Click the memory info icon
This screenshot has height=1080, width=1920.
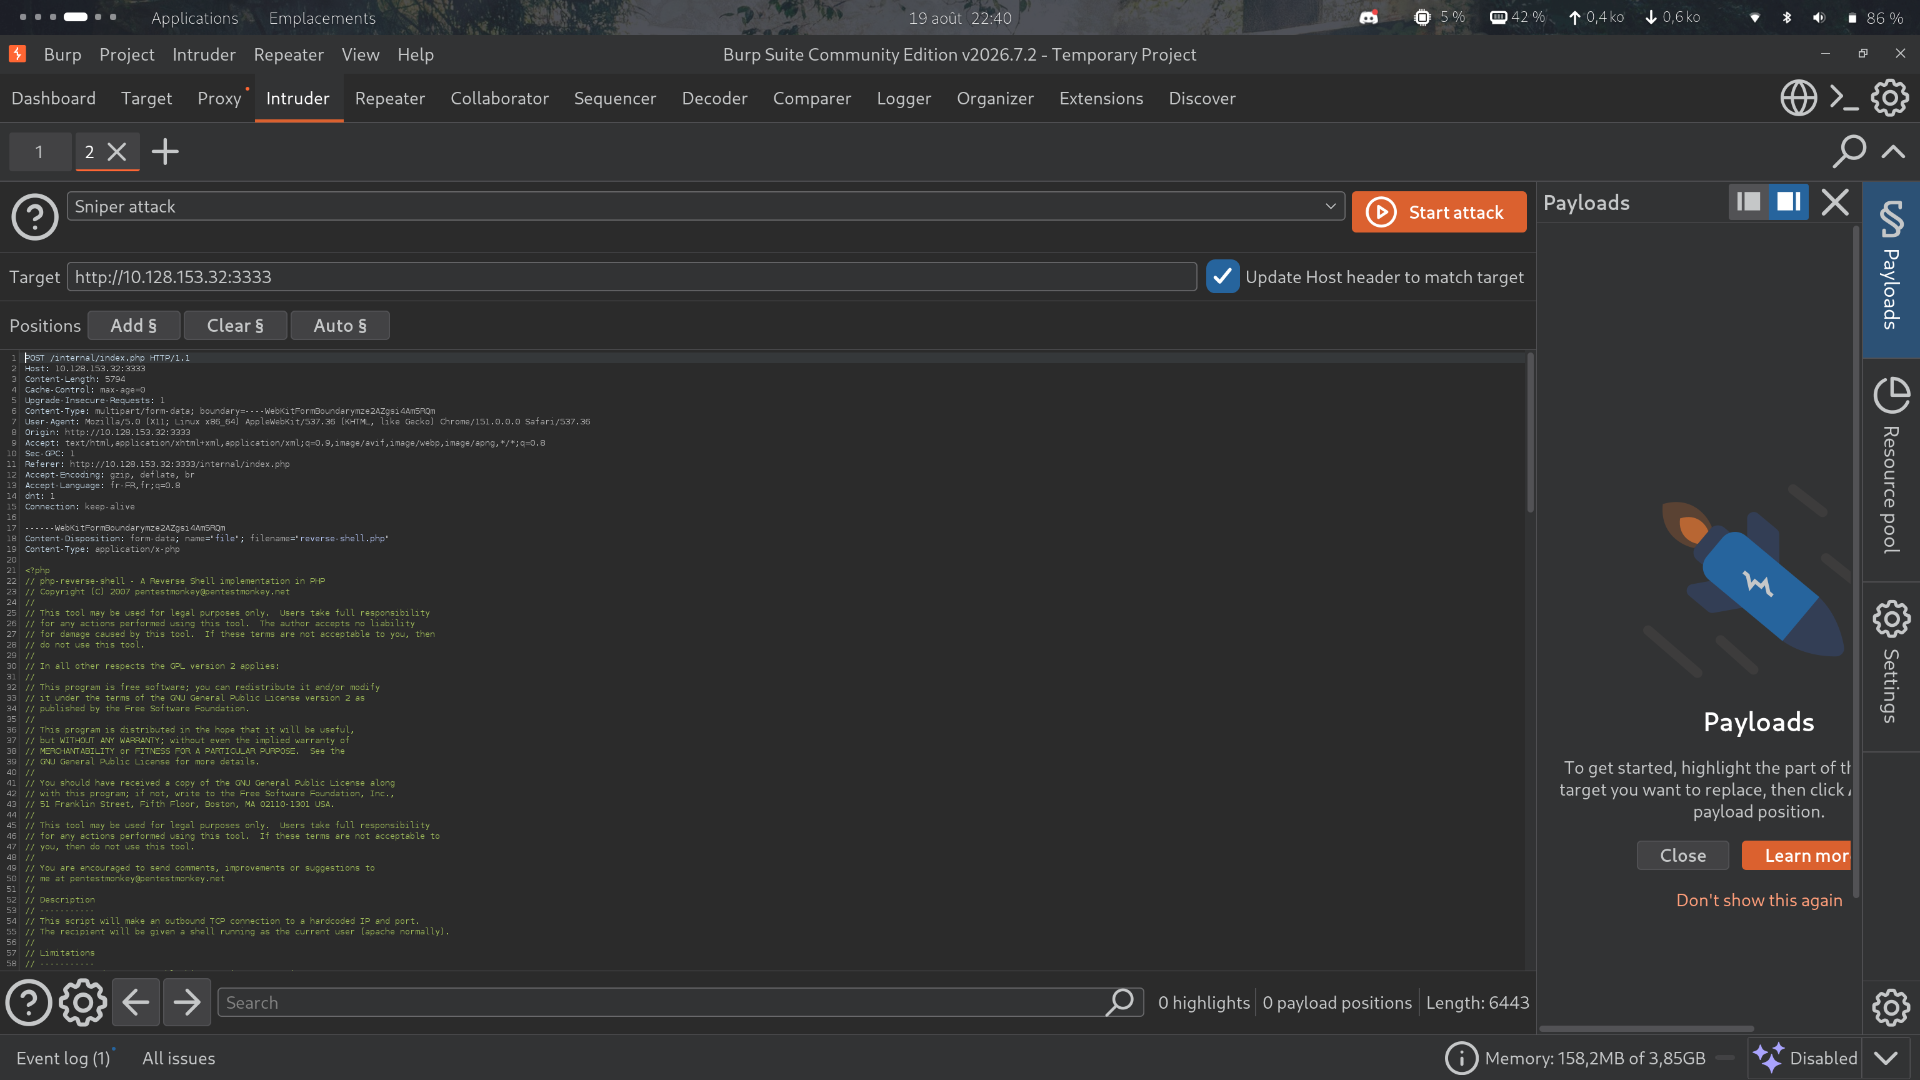1461,1058
